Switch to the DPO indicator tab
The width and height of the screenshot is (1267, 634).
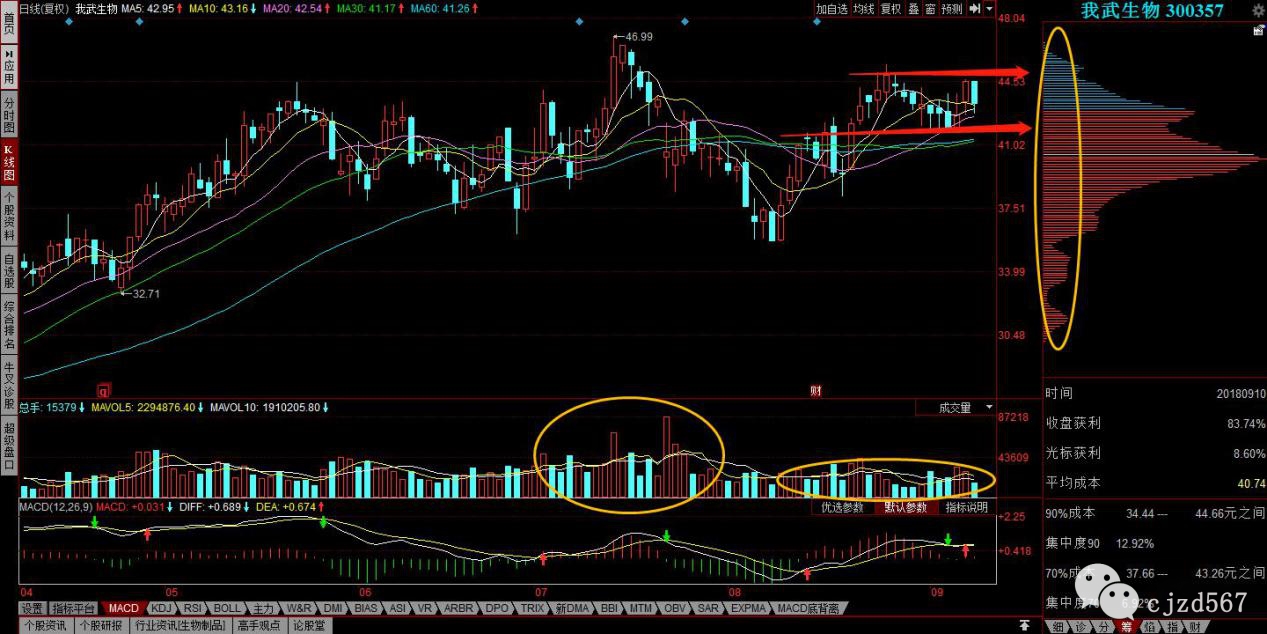(x=497, y=608)
